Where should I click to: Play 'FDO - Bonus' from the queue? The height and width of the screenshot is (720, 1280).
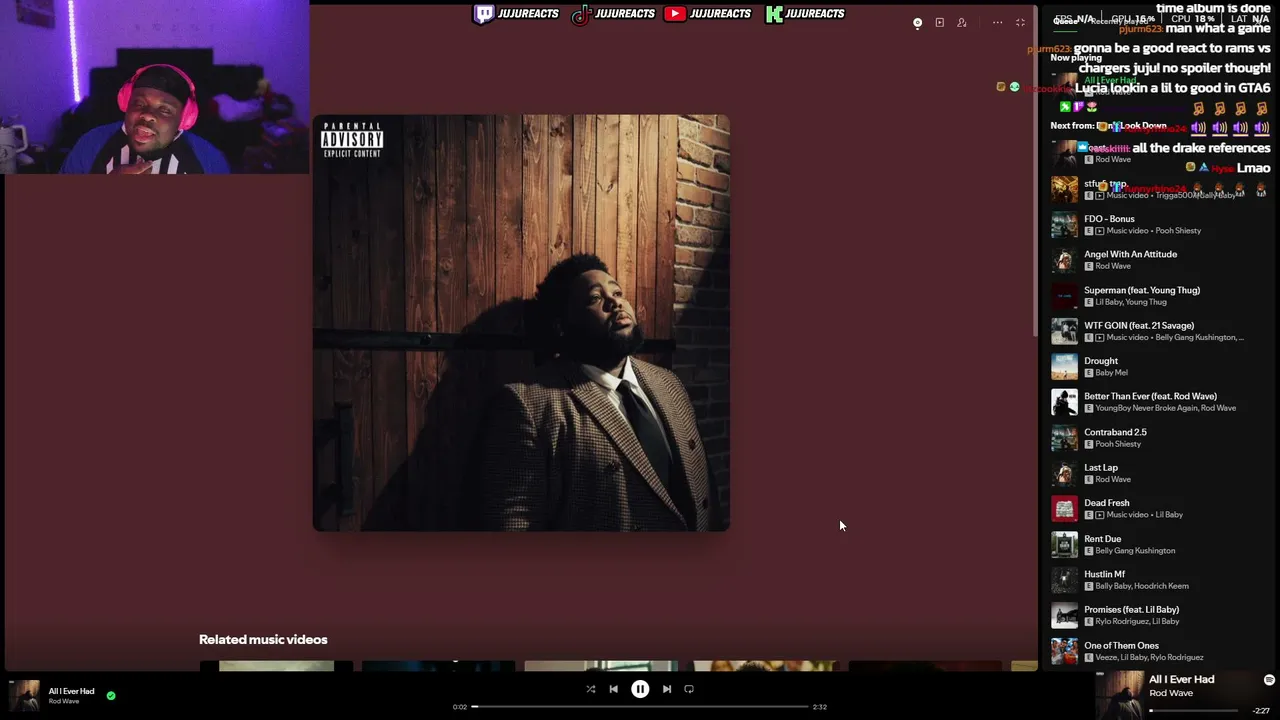click(x=1160, y=224)
